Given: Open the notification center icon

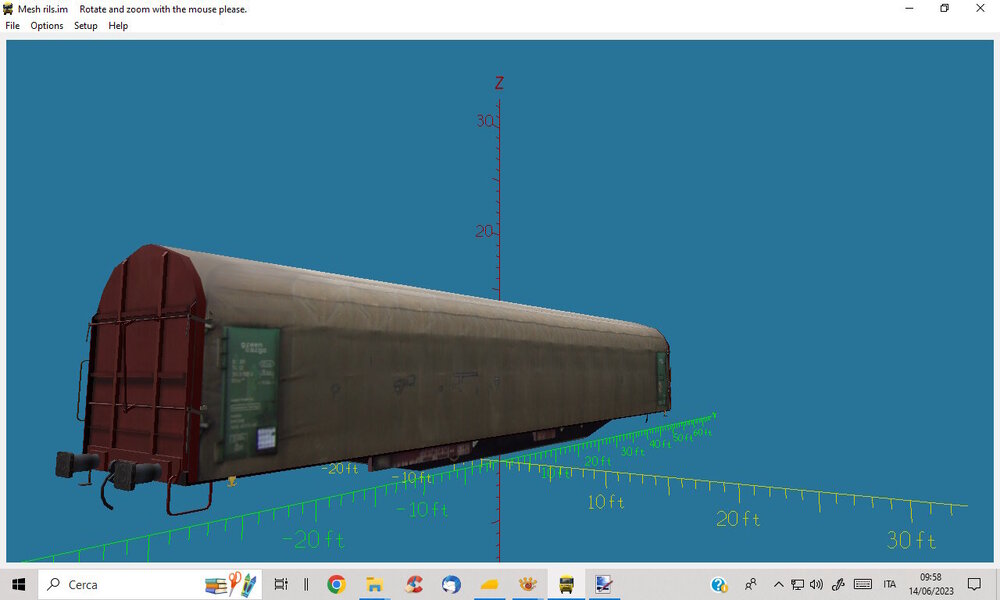Looking at the screenshot, I should 974,584.
